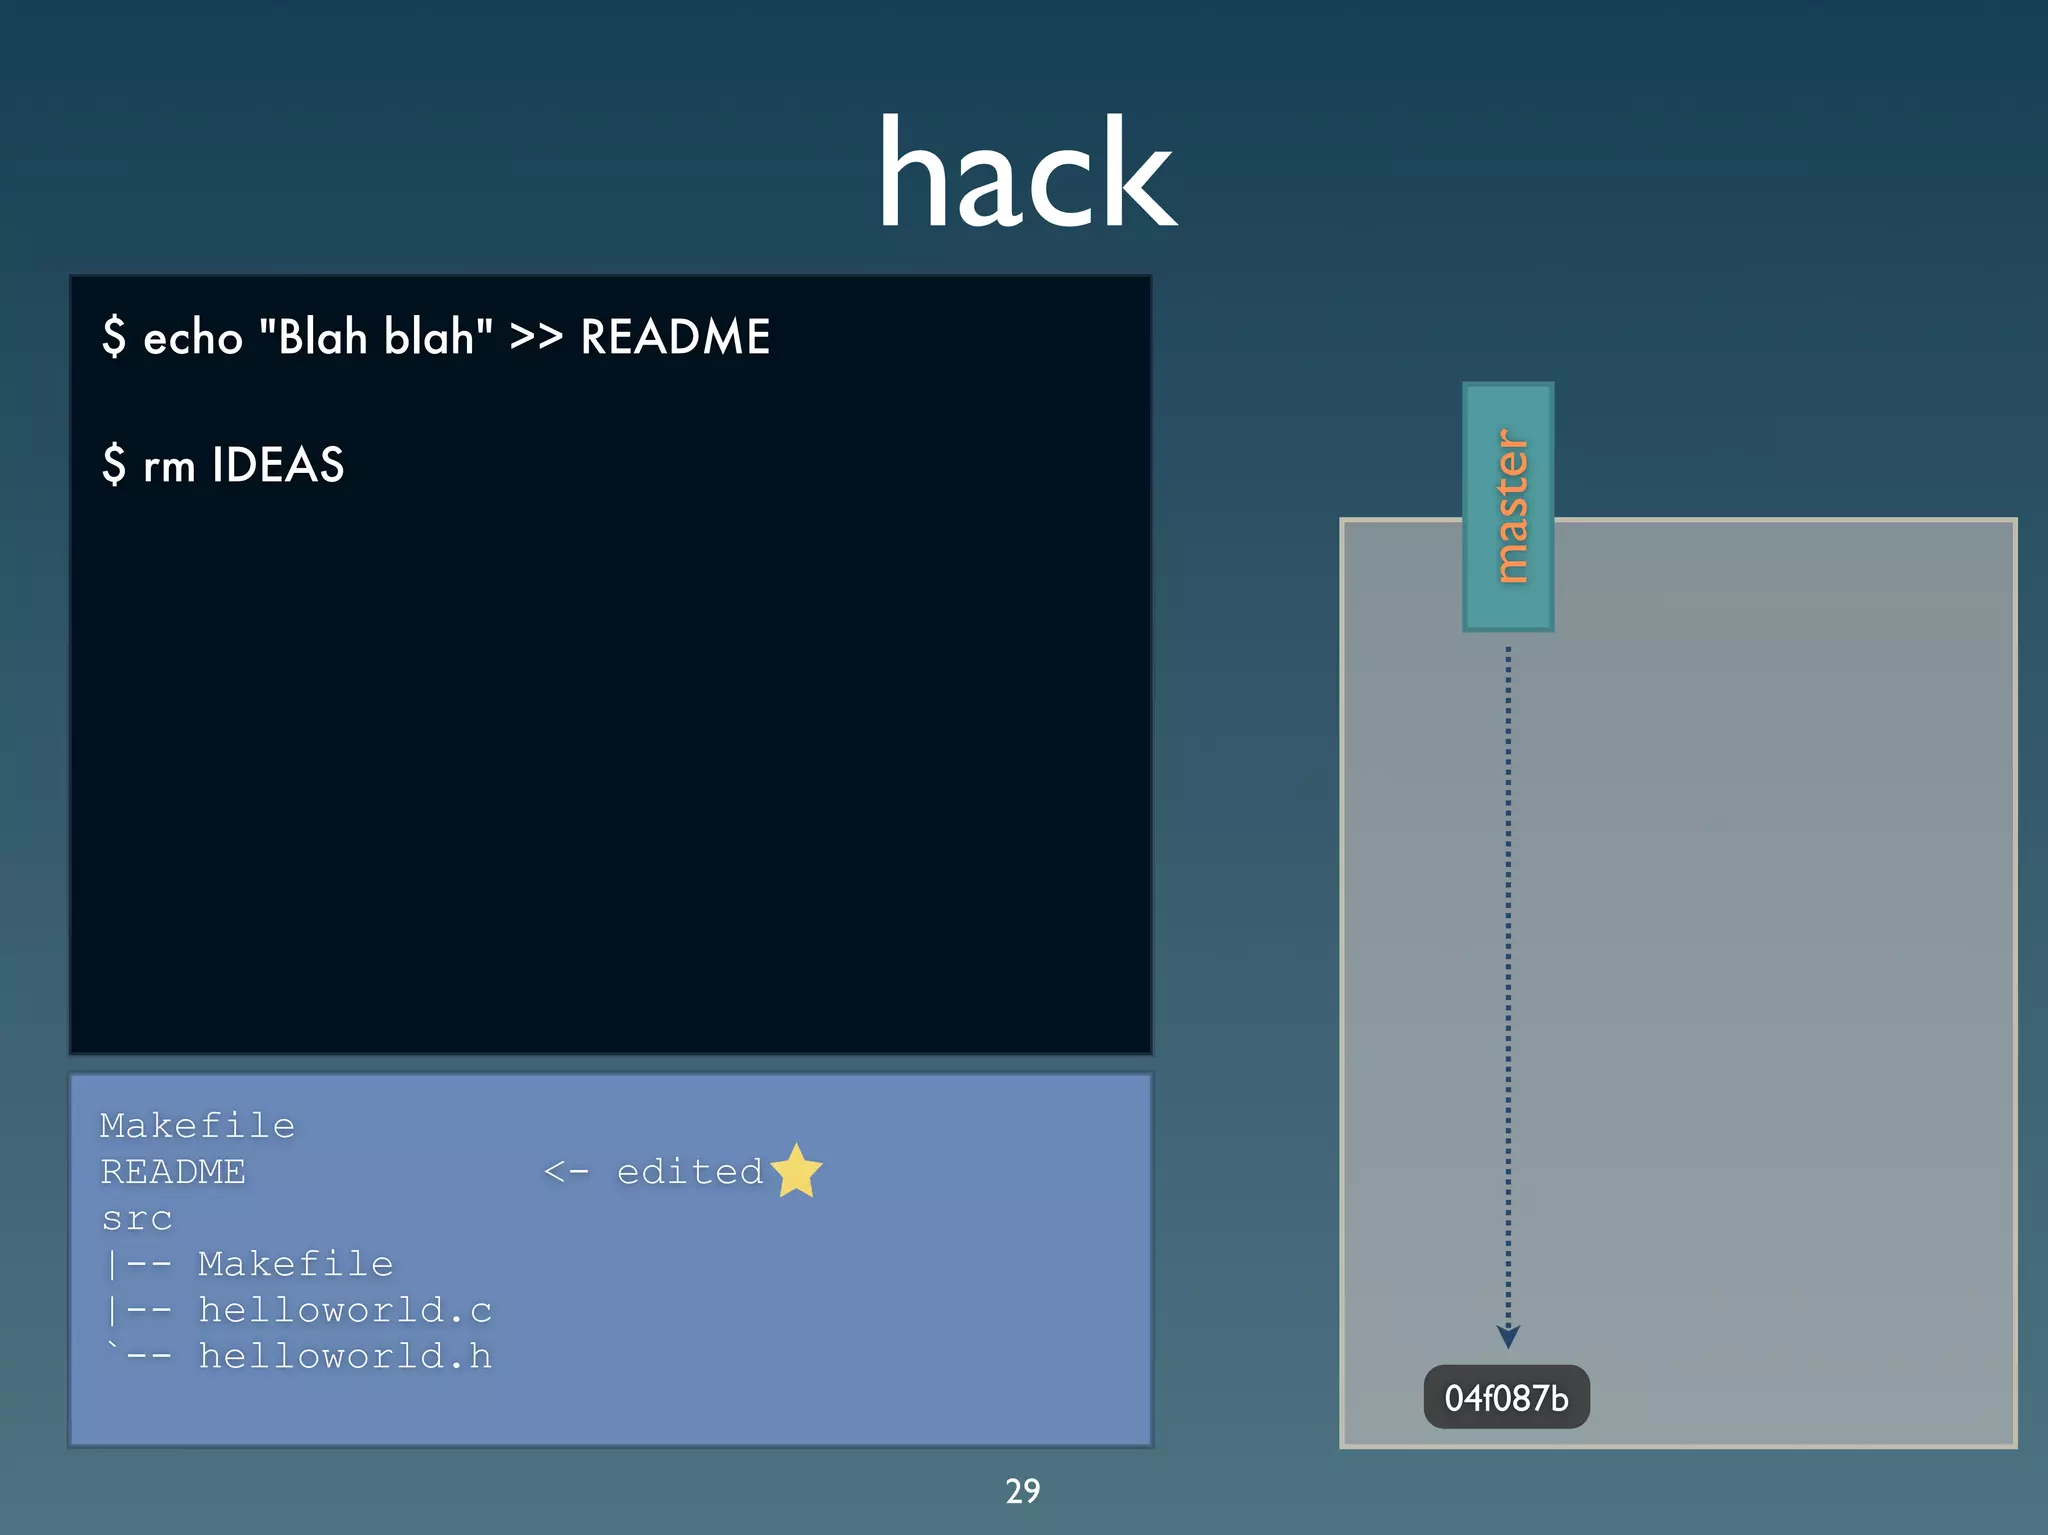Click the first dollar prompt symbol
The width and height of the screenshot is (2048, 1535).
click(x=114, y=337)
